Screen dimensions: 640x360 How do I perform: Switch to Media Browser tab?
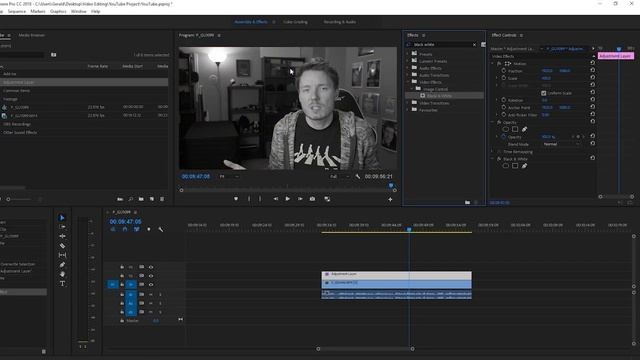point(31,36)
